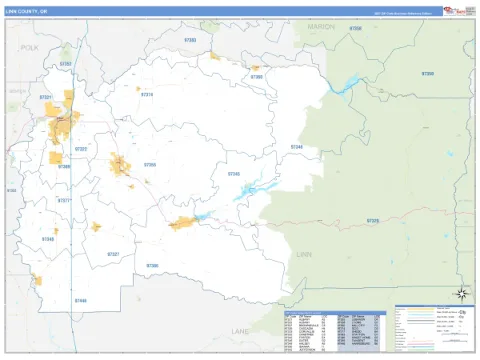This screenshot has width=480, height=360.
Task: Select ZIP code label 97346
Action: click(297, 147)
